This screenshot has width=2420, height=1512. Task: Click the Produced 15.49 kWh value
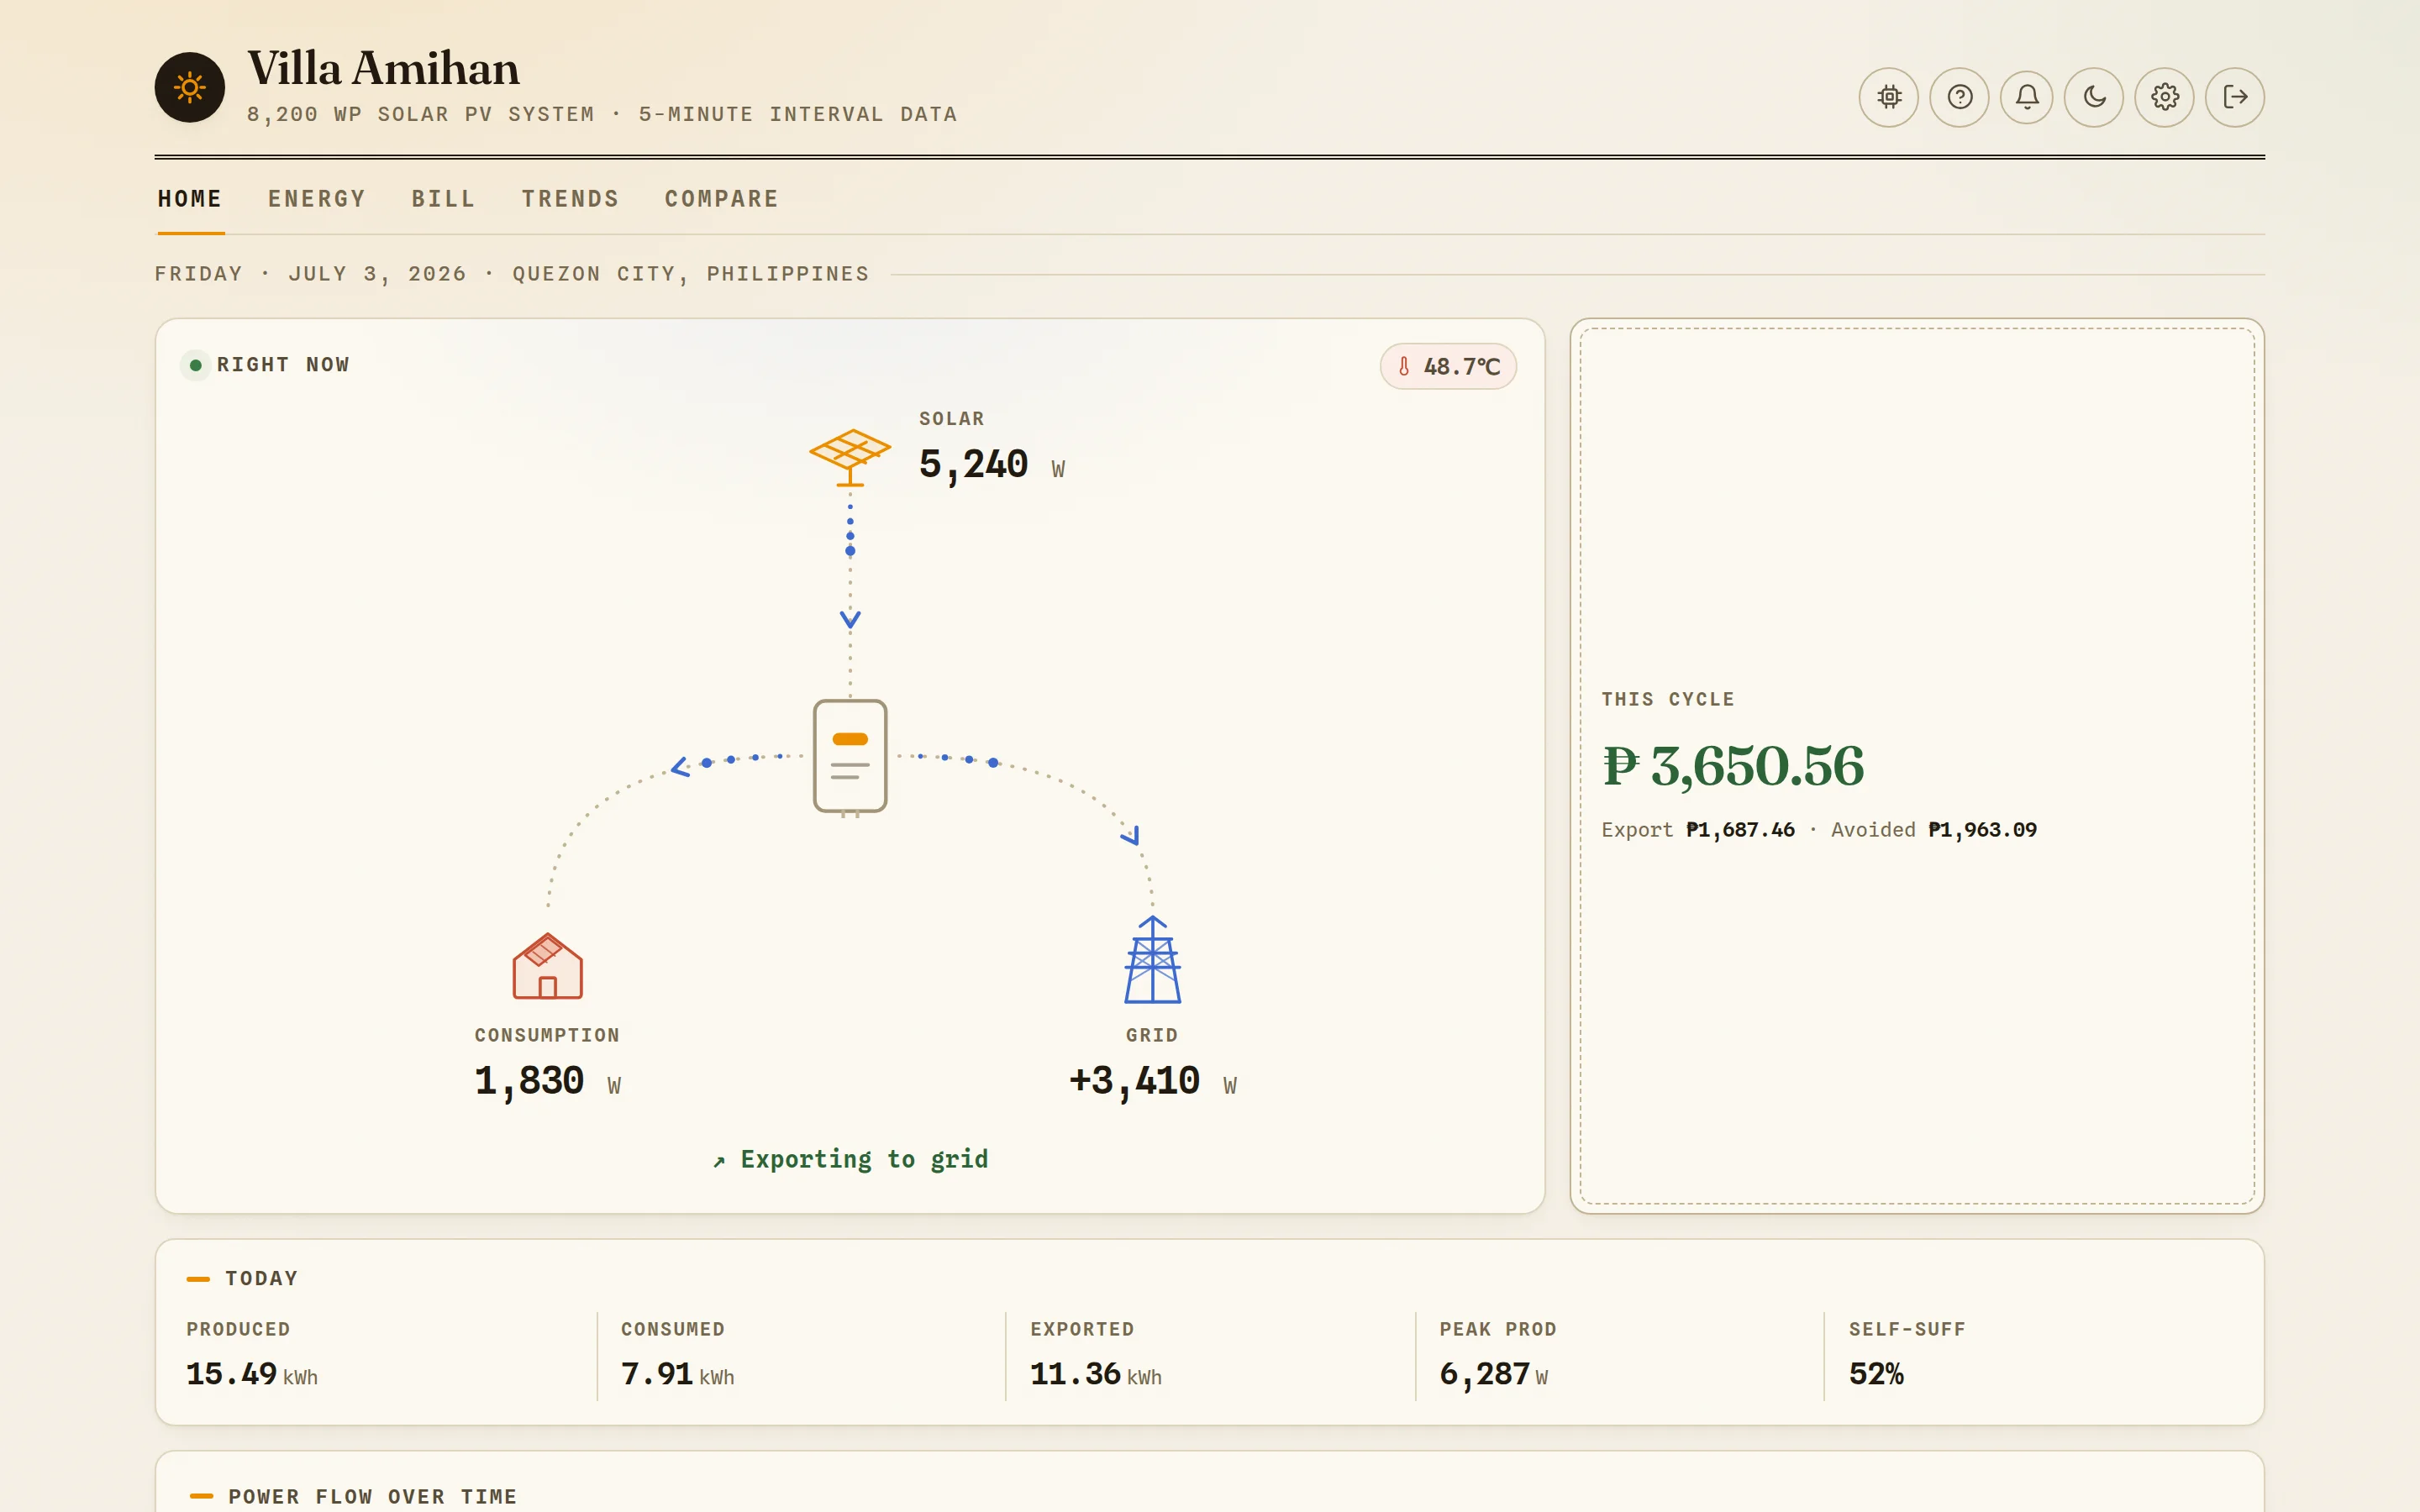coord(252,1375)
